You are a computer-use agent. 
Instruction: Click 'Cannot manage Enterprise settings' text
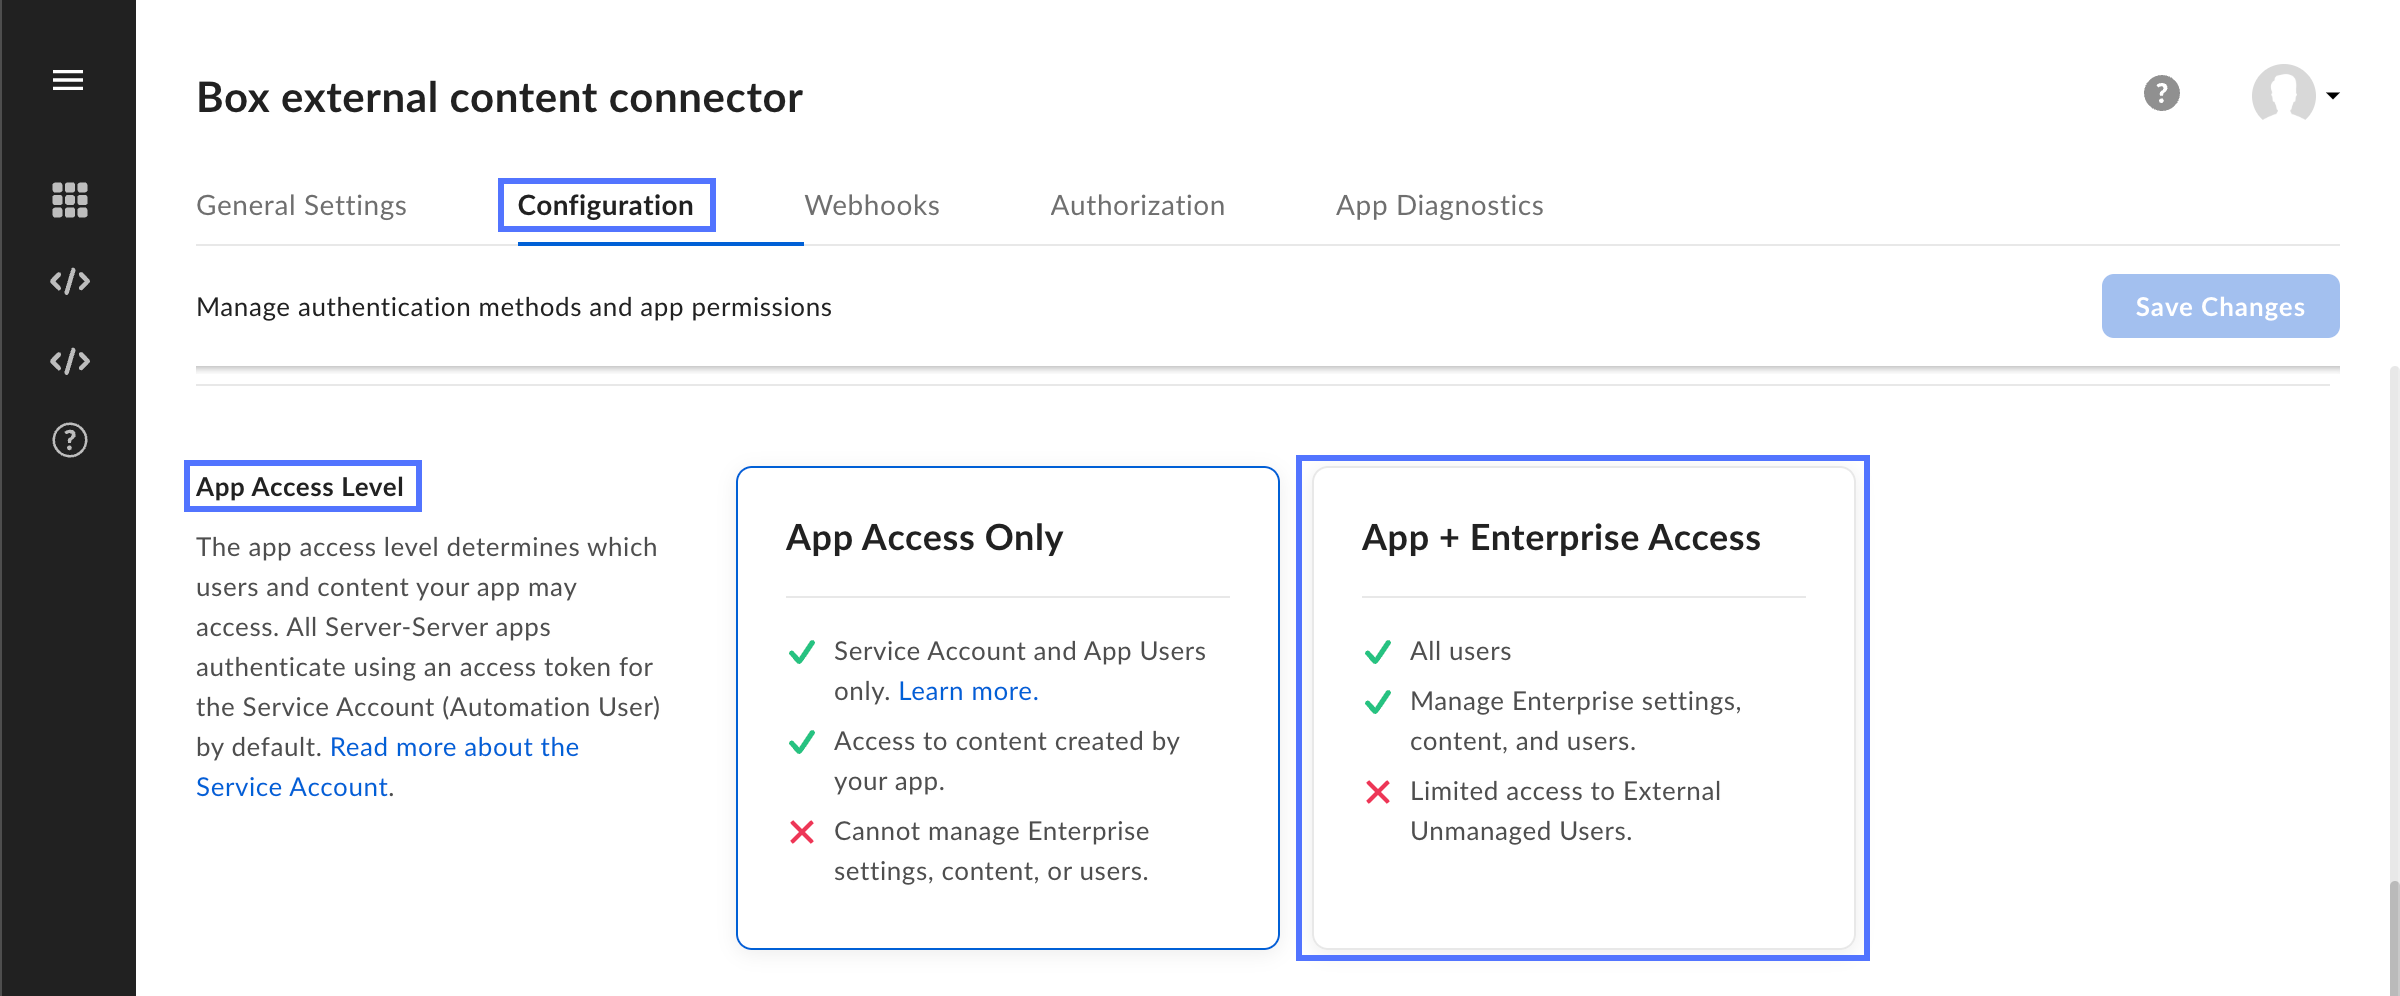991,851
